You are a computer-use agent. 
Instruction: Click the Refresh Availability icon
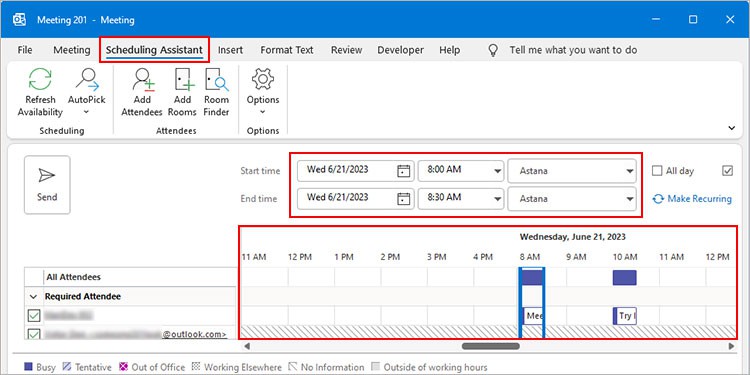click(x=40, y=79)
